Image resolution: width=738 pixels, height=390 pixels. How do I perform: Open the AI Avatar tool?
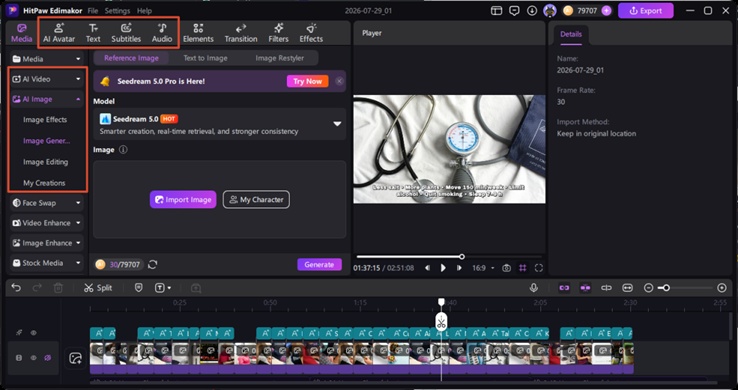pyautogui.click(x=59, y=33)
